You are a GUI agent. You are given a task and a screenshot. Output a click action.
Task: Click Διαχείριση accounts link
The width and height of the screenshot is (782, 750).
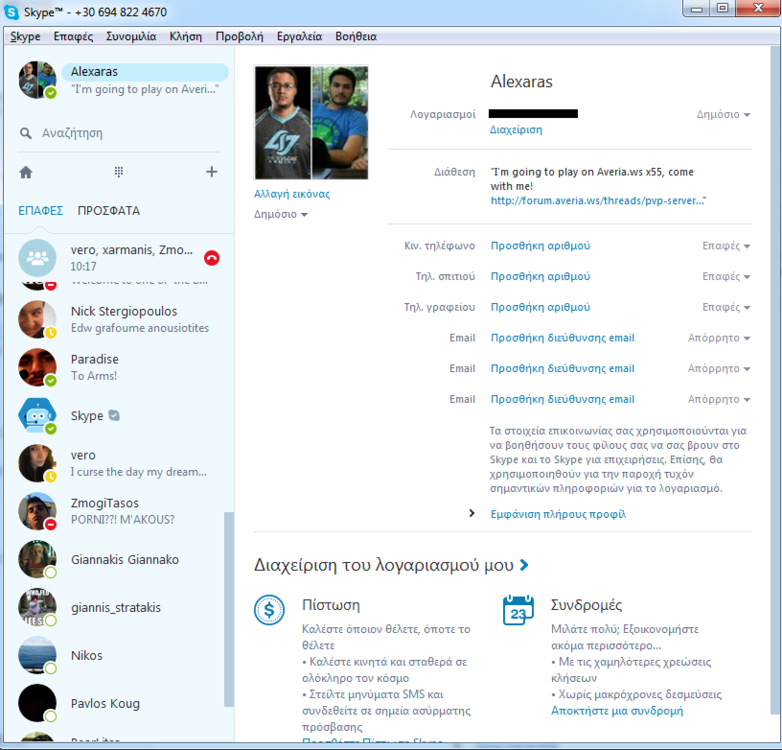pyautogui.click(x=516, y=130)
